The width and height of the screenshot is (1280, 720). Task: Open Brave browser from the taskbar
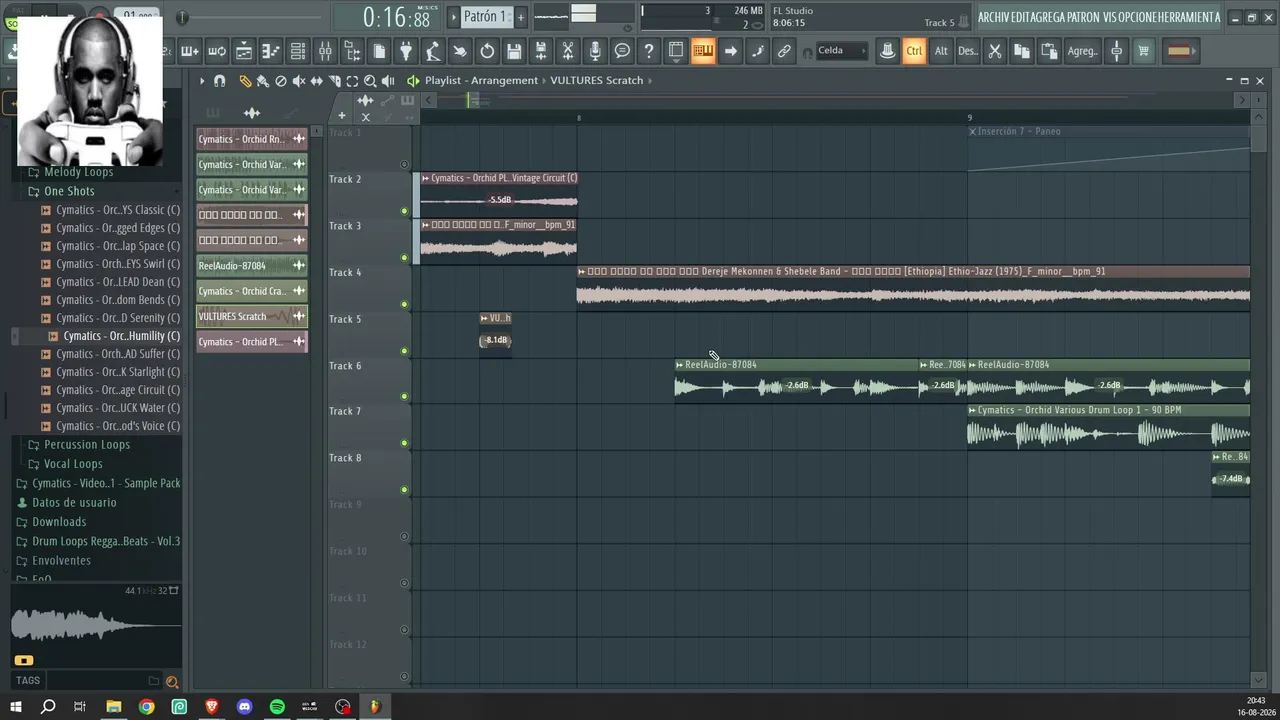212,707
